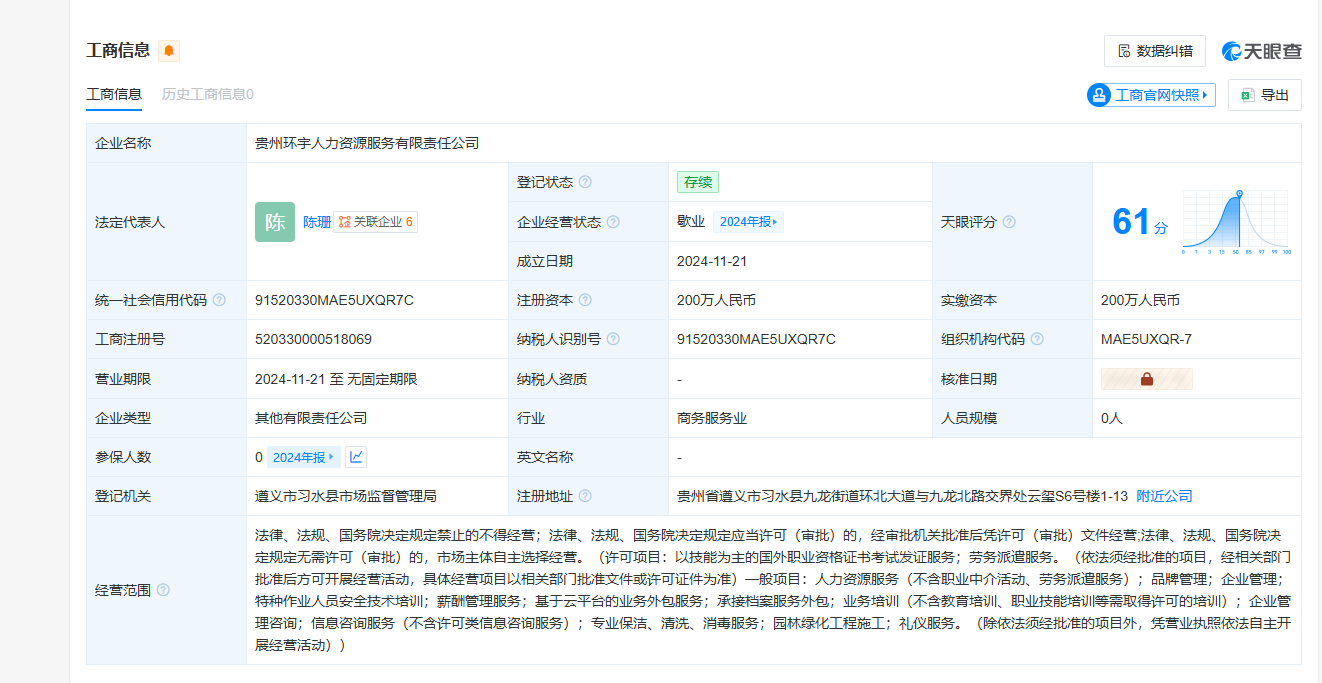Switch to the 历史工商信息 tab
The height and width of the screenshot is (683, 1322).
click(x=207, y=94)
